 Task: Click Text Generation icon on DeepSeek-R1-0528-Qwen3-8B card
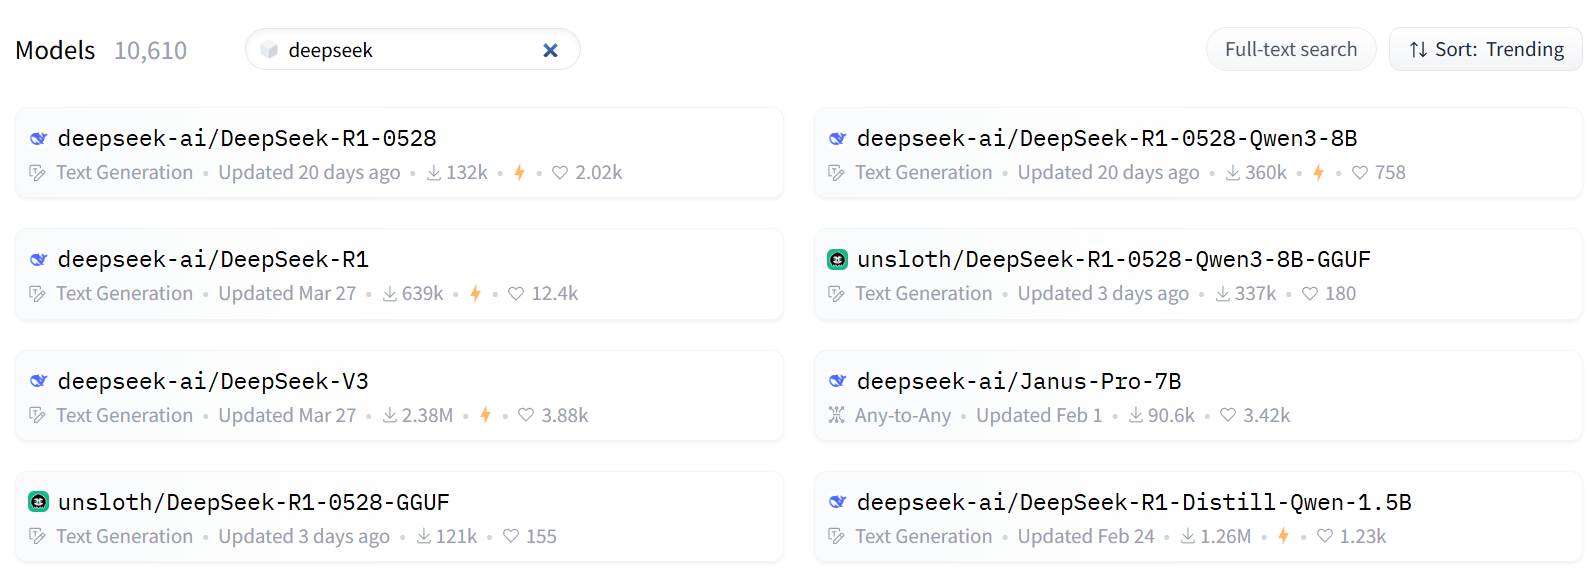pos(836,173)
